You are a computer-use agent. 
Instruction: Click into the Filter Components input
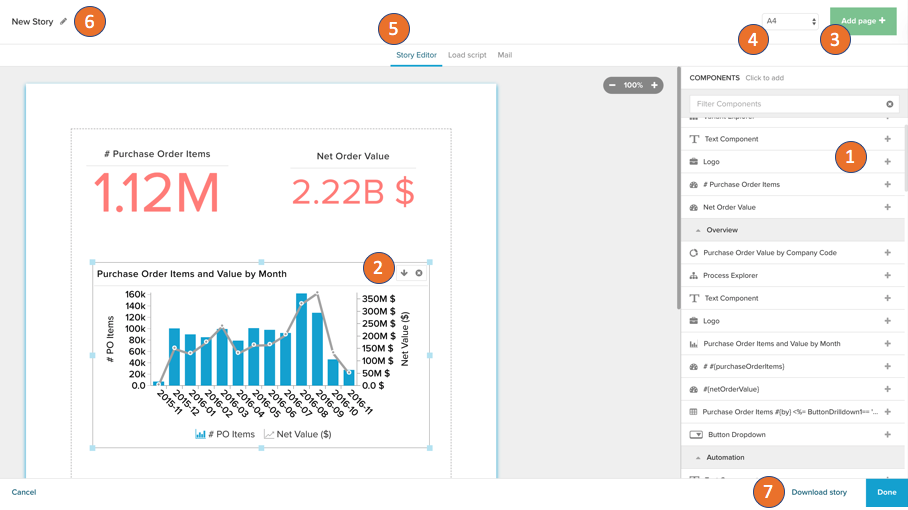click(785, 104)
